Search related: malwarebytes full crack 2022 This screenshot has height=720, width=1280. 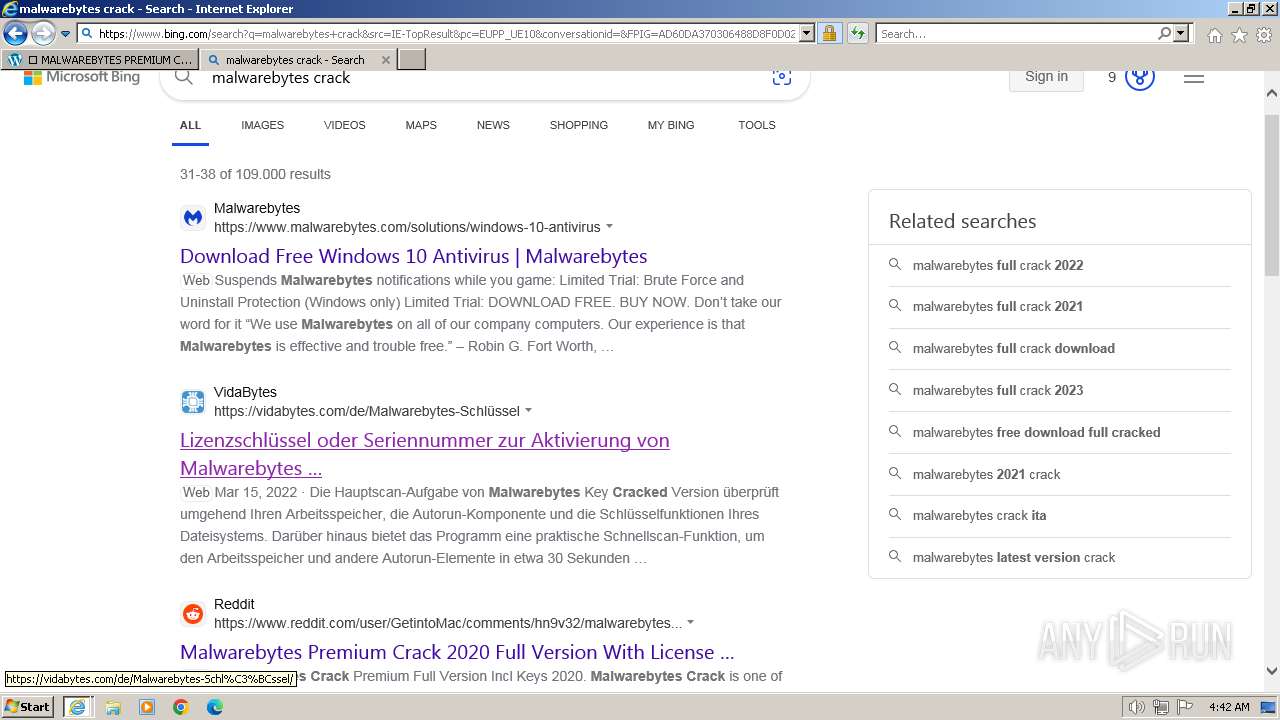[x=1060, y=265]
